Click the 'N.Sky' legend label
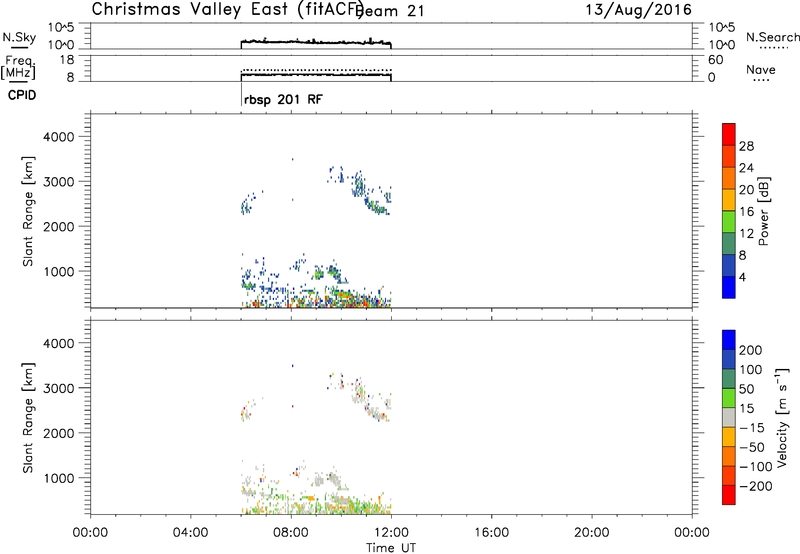Image resolution: width=800 pixels, height=554 pixels. click(19, 38)
